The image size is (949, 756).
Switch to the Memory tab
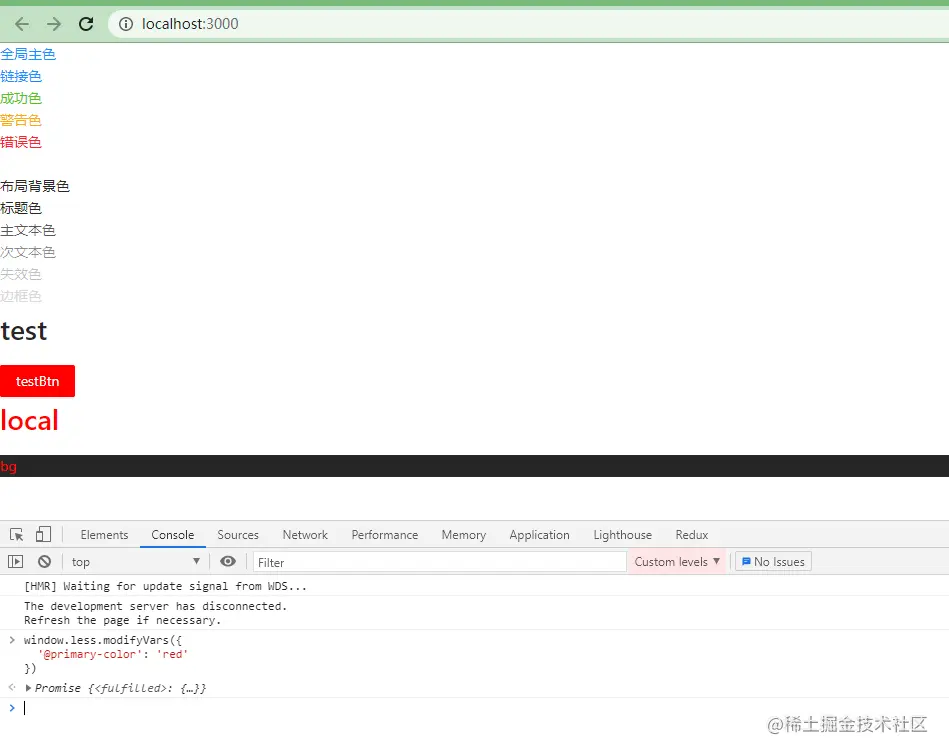click(464, 535)
